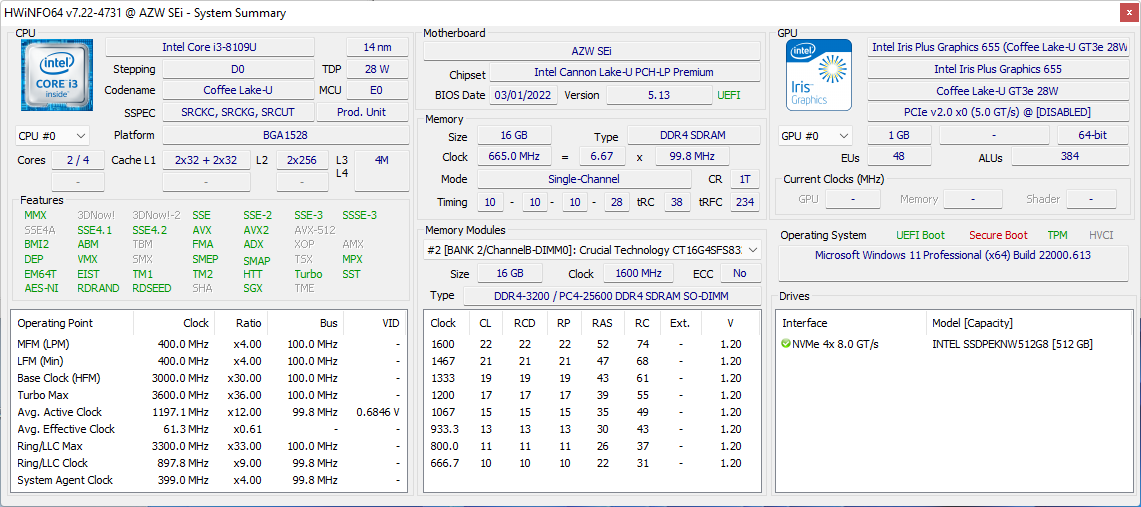Image resolution: width=1141 pixels, height=507 pixels.
Task: Click the PCIe v2.0 bus info field
Action: point(998,112)
